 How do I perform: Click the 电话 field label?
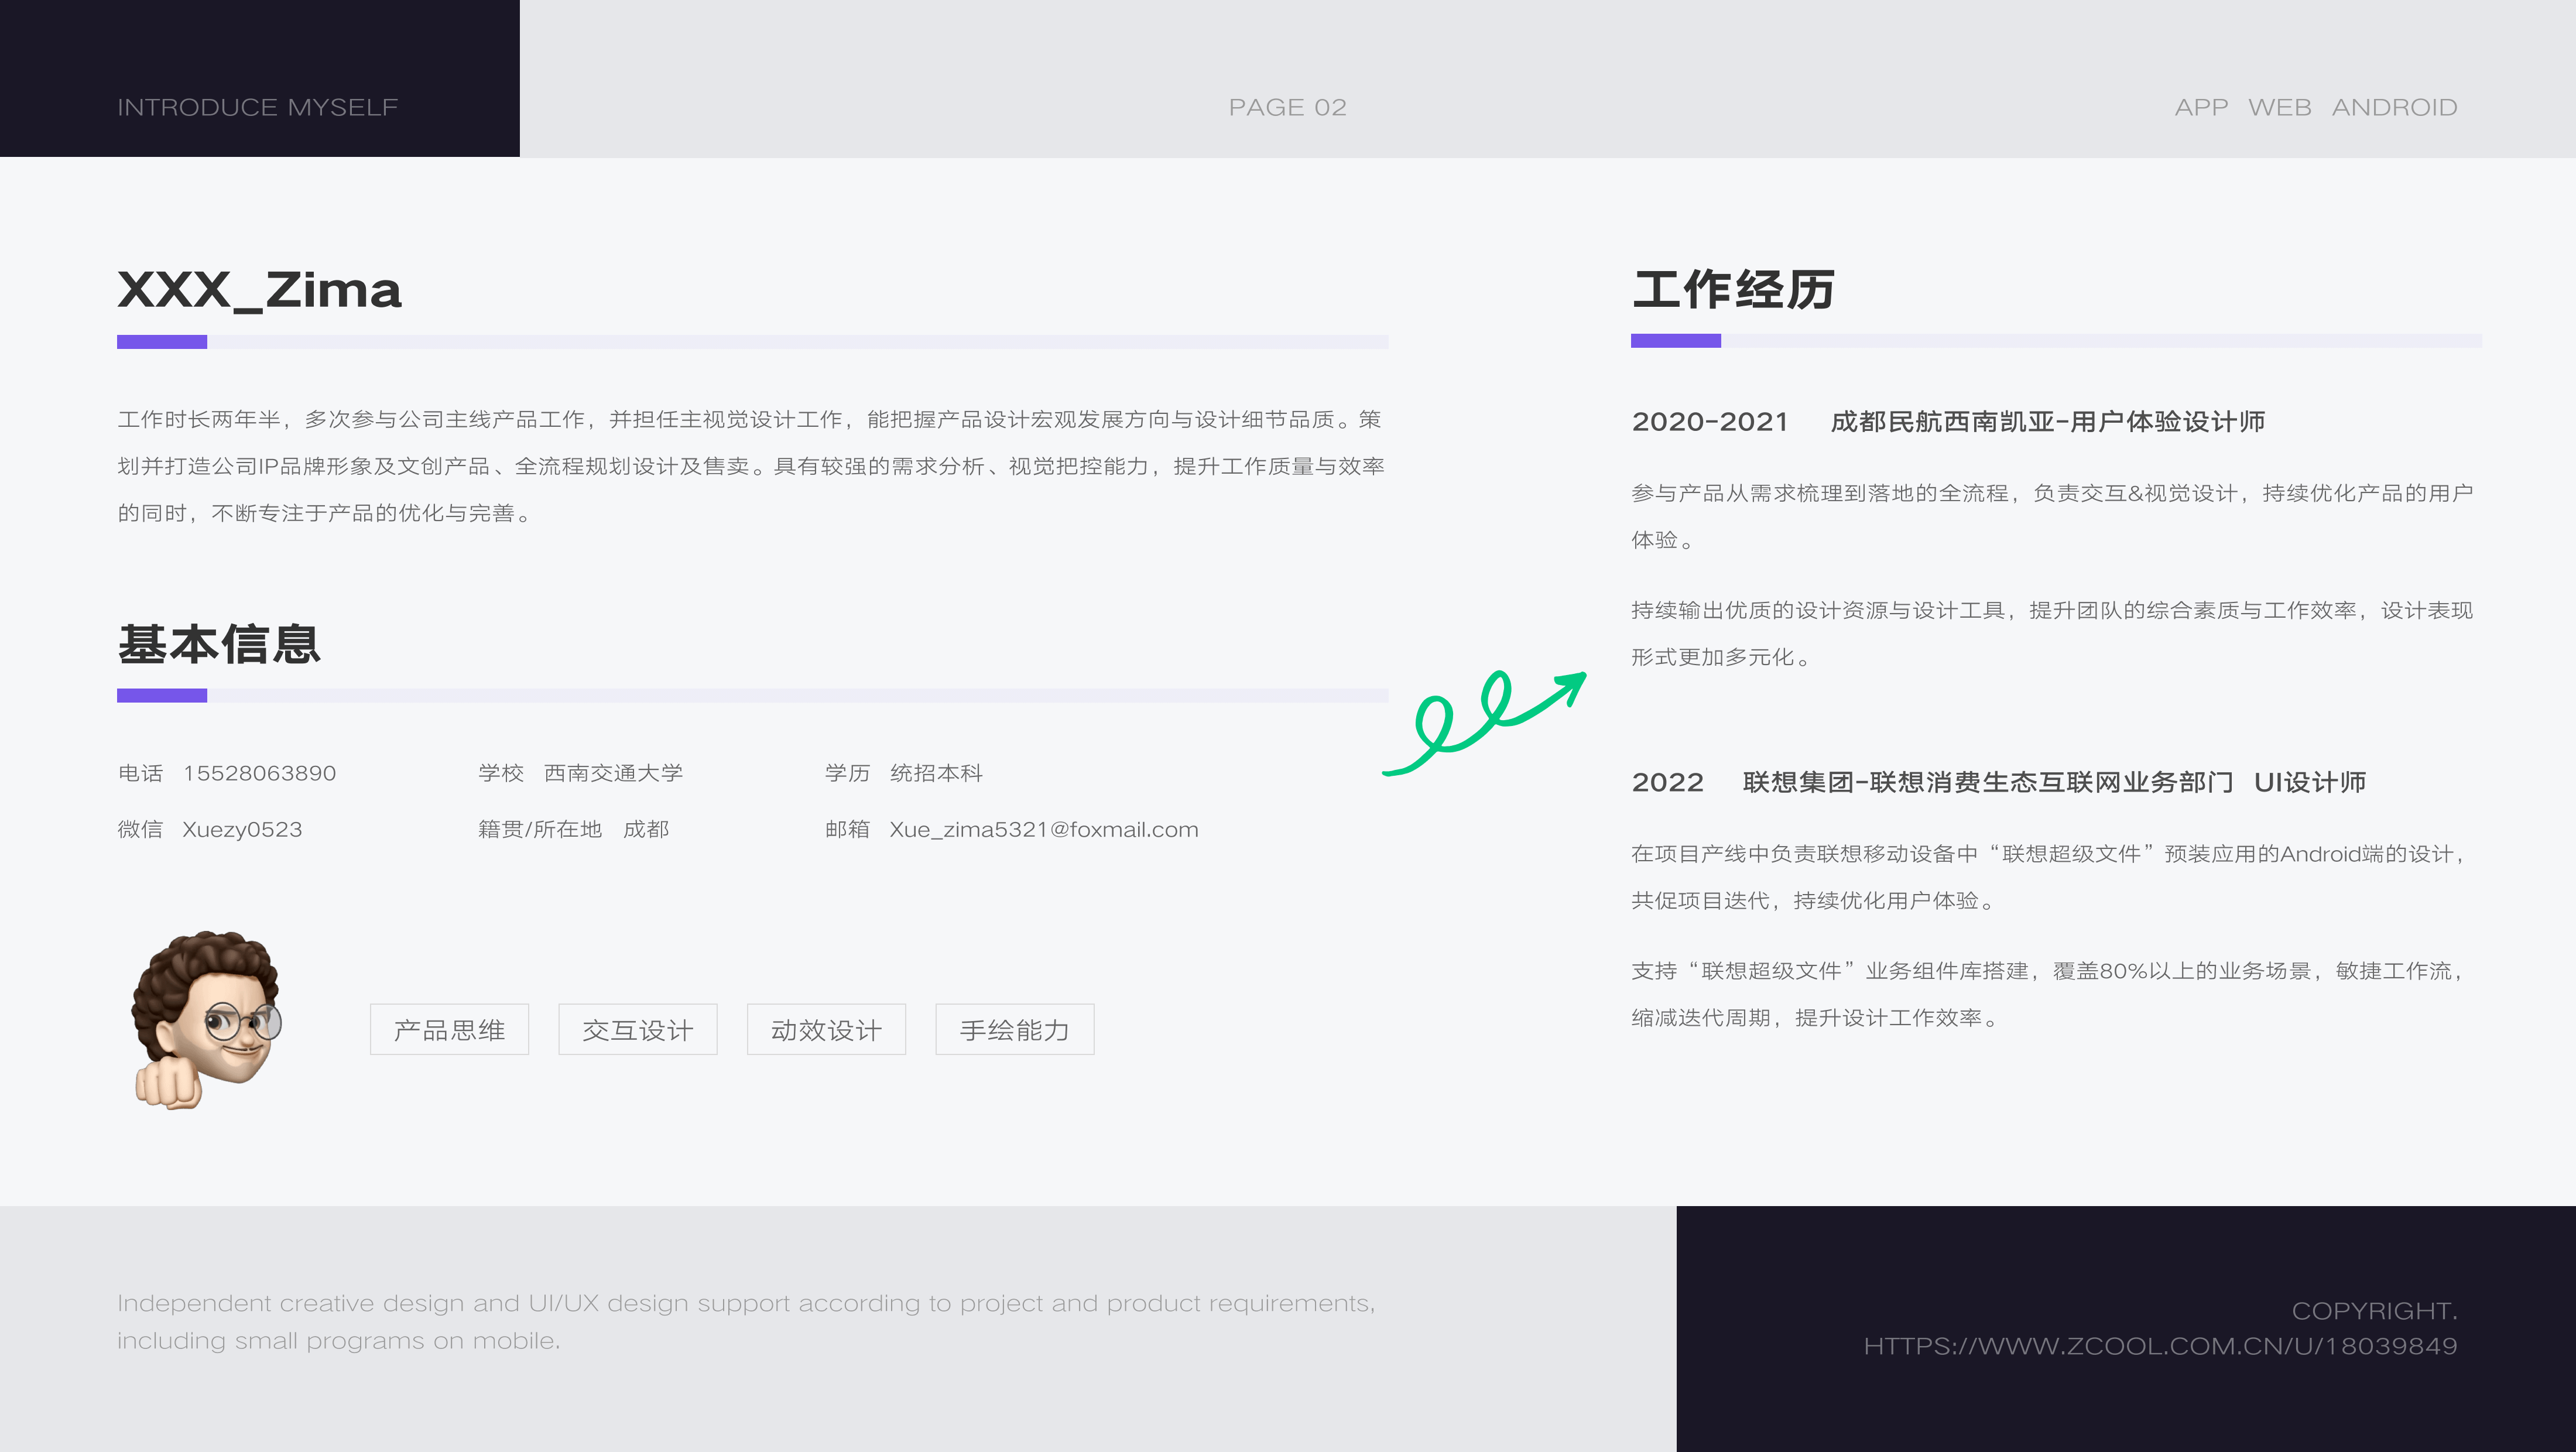coord(140,773)
